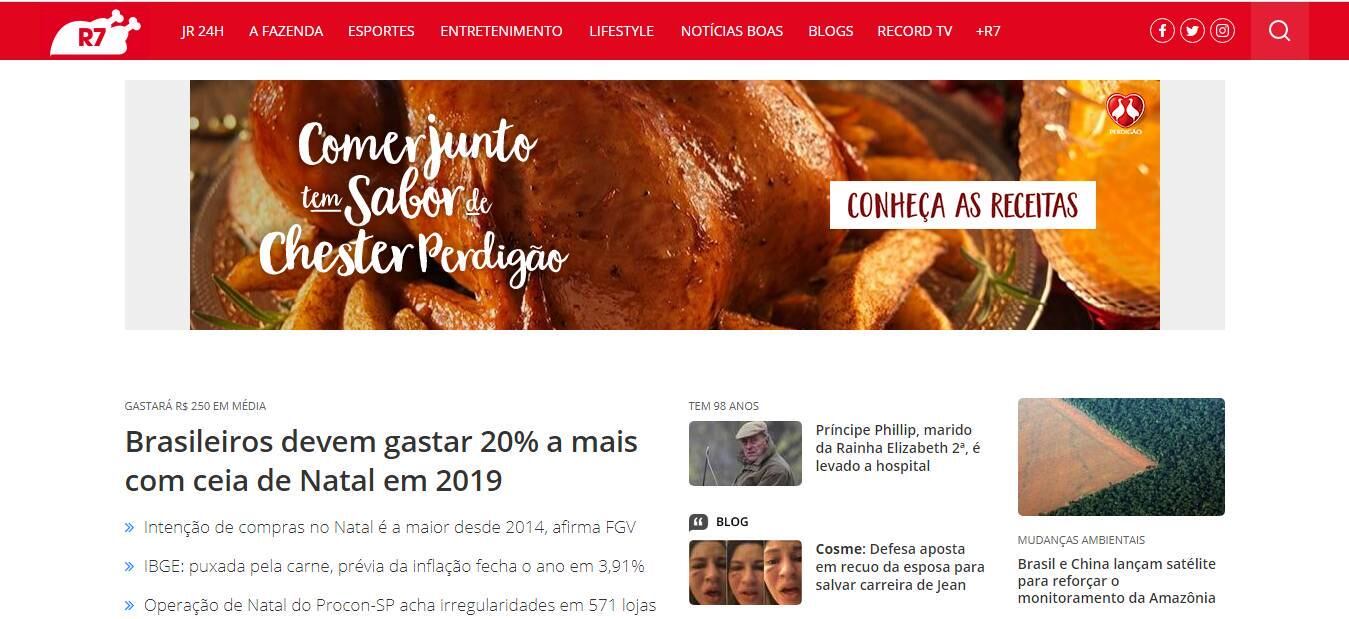The width and height of the screenshot is (1349, 619).
Task: Open the IBGE inflação prévia link
Action: pos(394,566)
